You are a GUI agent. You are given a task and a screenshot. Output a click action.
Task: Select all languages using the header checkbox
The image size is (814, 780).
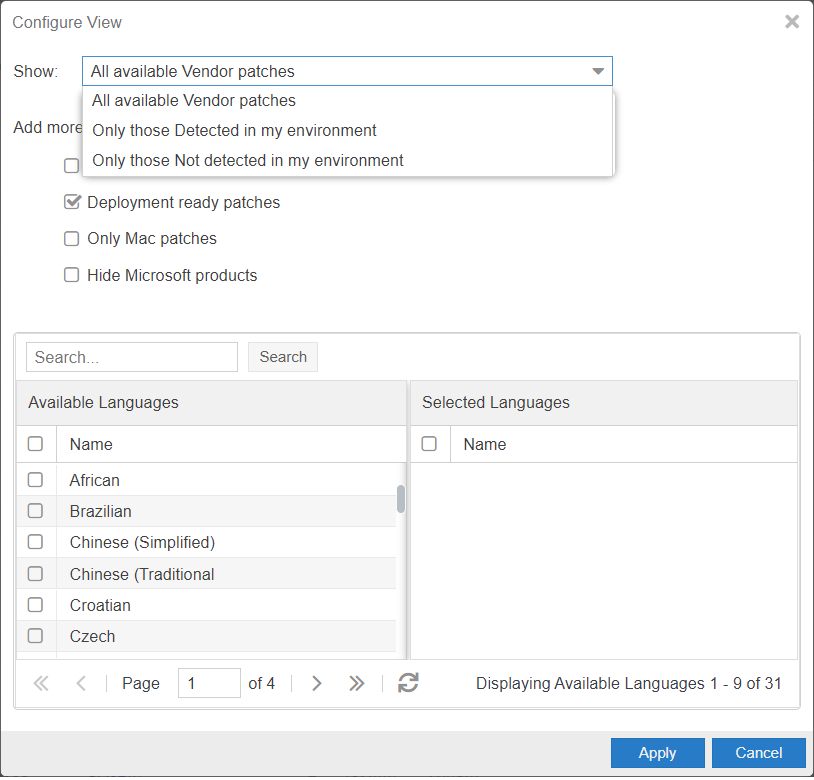[35, 443]
